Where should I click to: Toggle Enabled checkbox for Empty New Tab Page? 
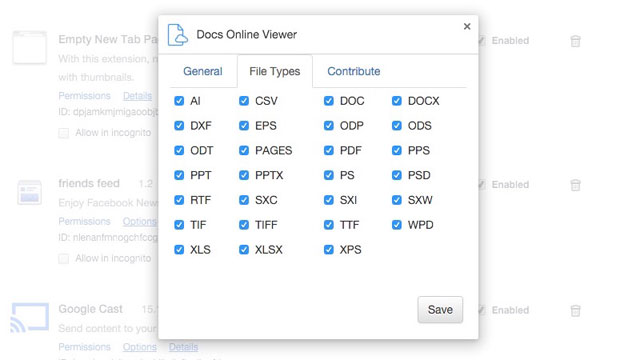(482, 41)
